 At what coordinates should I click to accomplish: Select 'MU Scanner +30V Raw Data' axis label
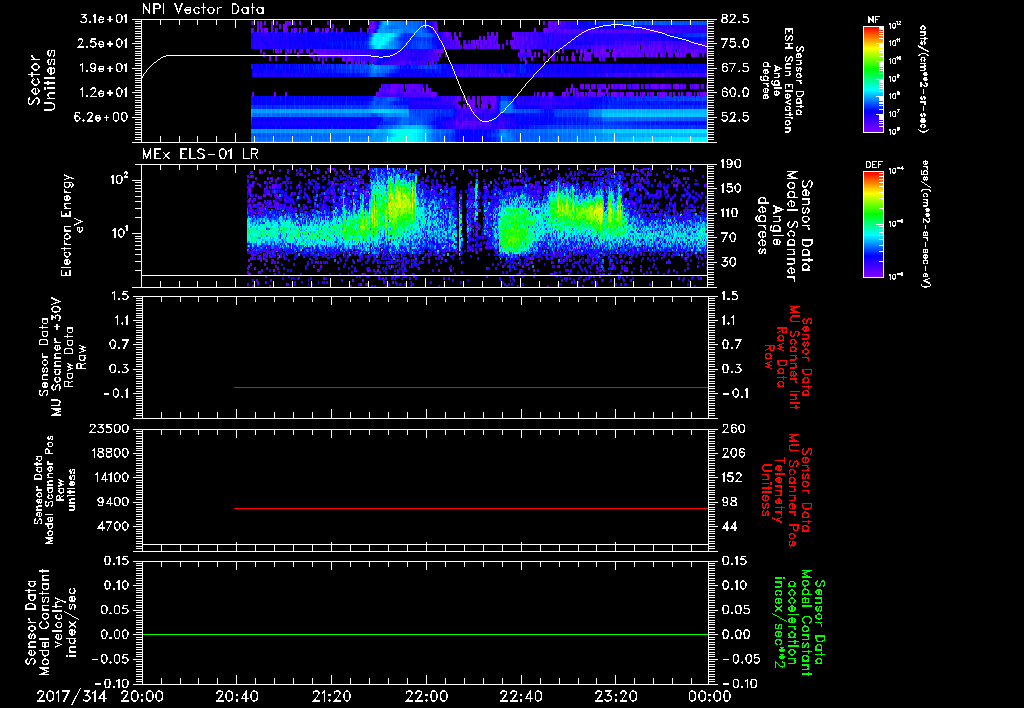tap(62, 357)
